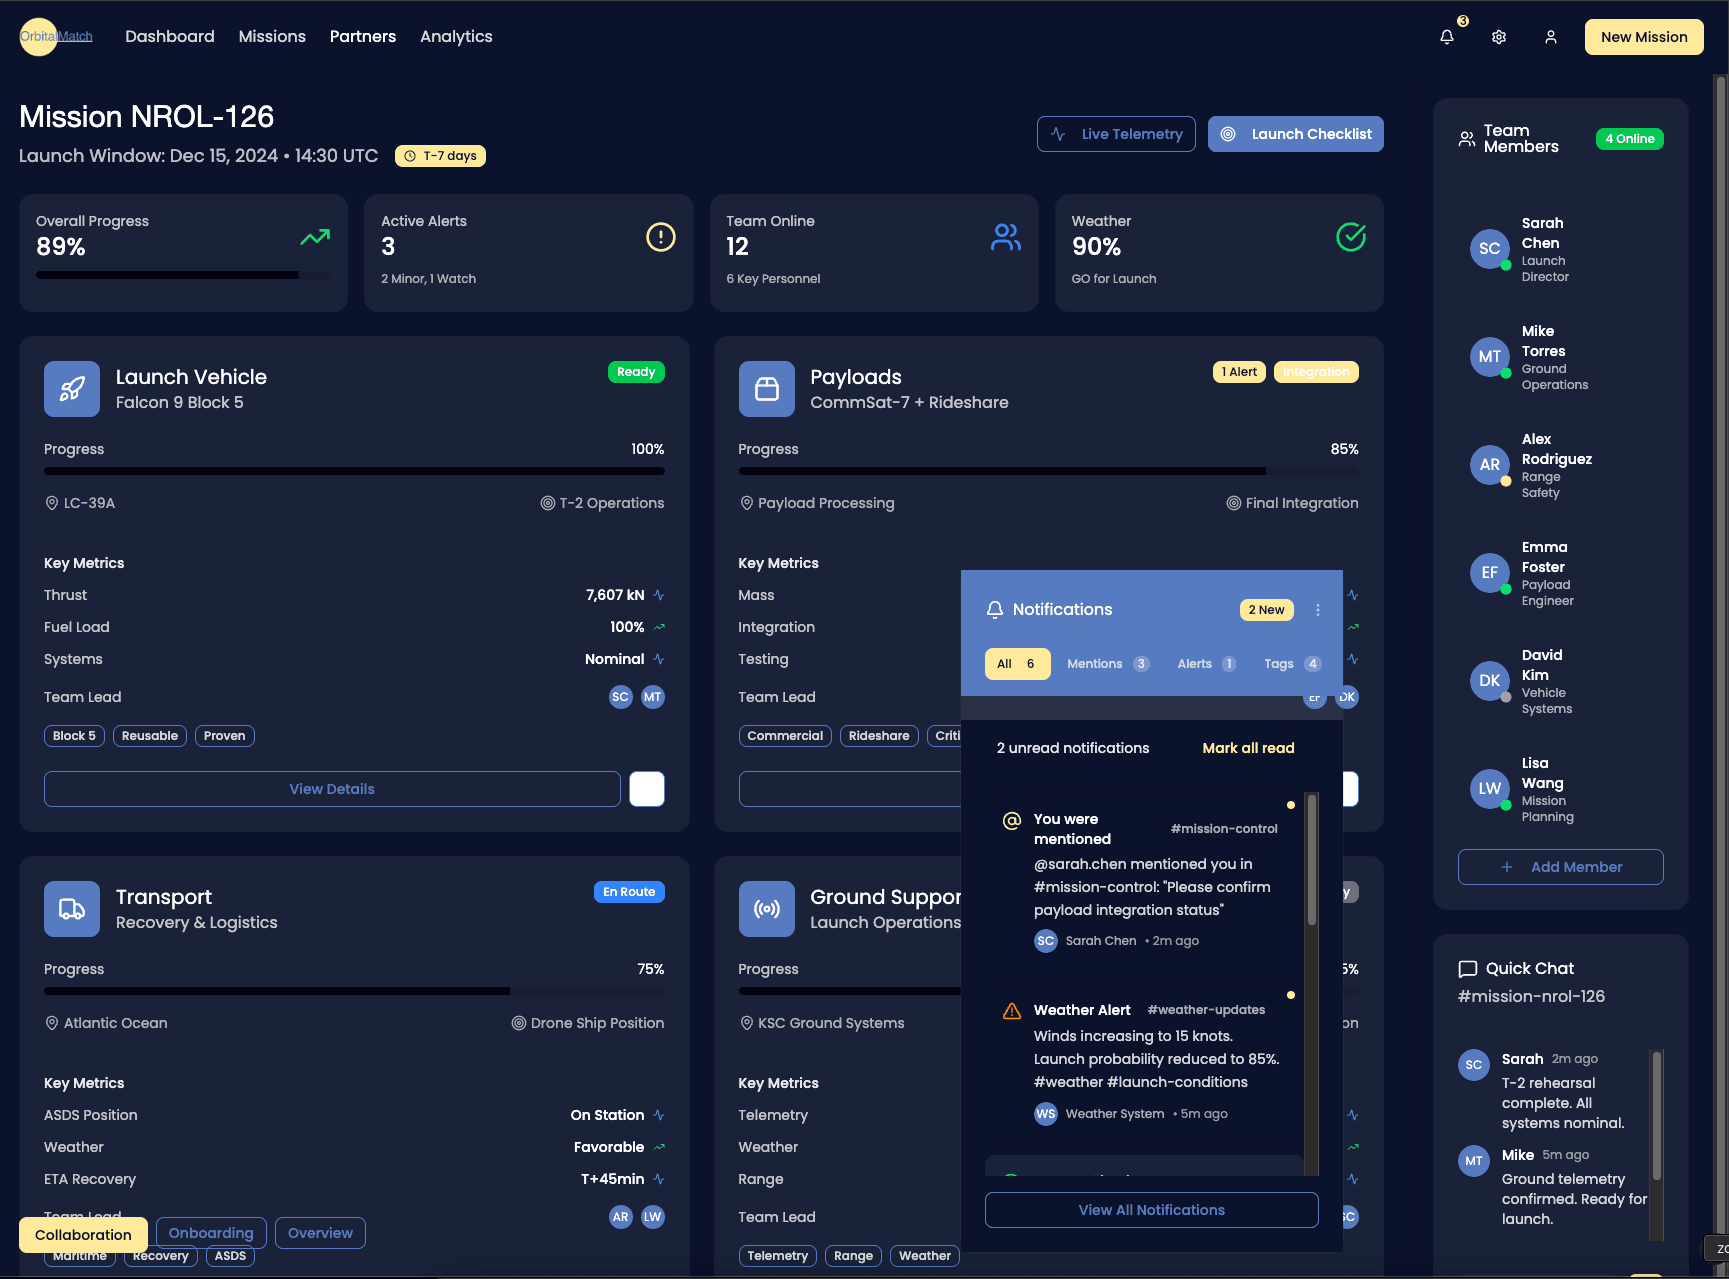Click Mark all read in Notifications
Screen dimensions: 1729x1279
pos(1247,747)
